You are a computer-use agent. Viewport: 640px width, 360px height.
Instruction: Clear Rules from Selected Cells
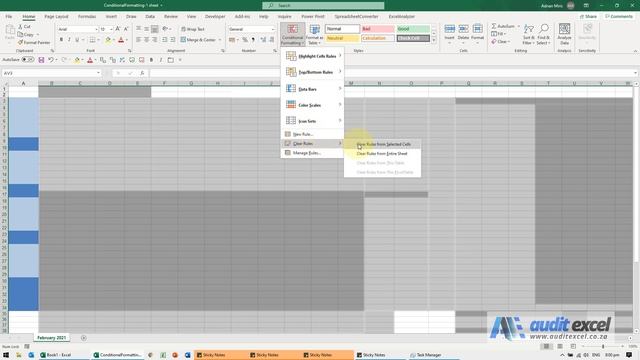[383, 144]
